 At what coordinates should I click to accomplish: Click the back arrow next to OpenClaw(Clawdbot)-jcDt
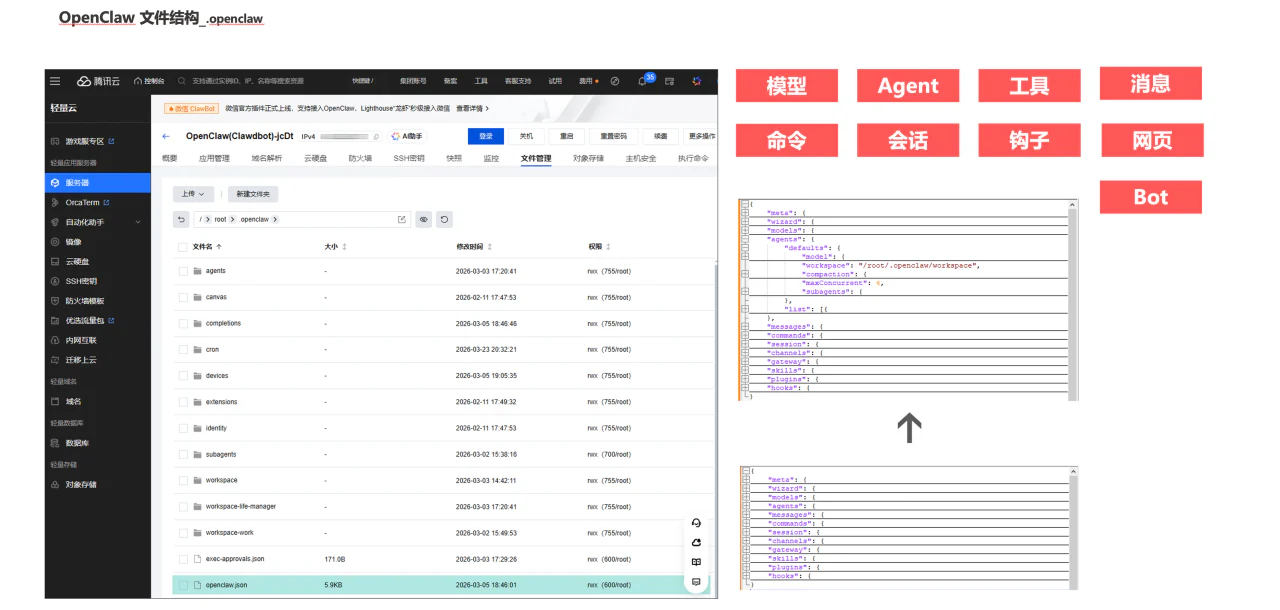click(166, 136)
